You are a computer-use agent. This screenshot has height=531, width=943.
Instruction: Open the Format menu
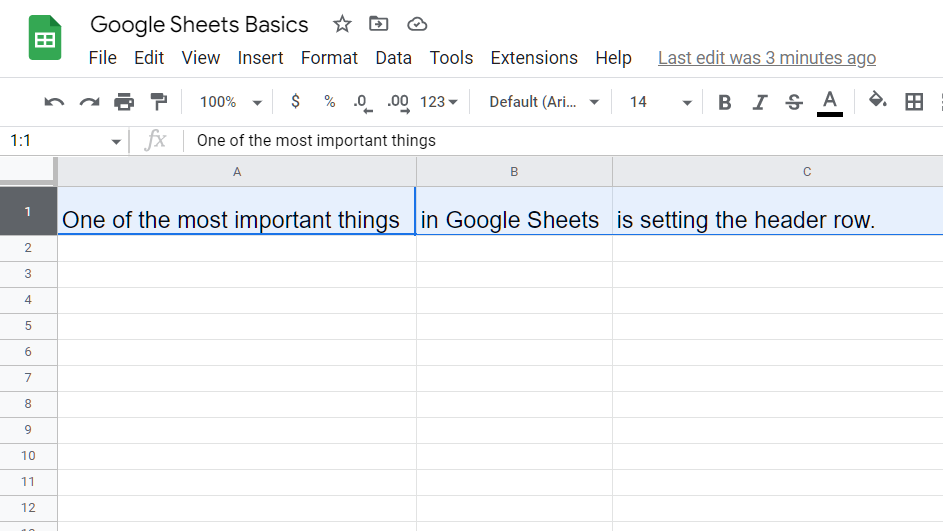[x=329, y=58]
